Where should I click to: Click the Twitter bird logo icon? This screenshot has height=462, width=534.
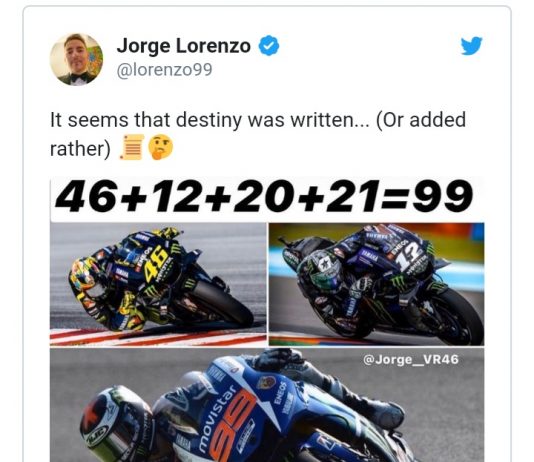[x=472, y=46]
